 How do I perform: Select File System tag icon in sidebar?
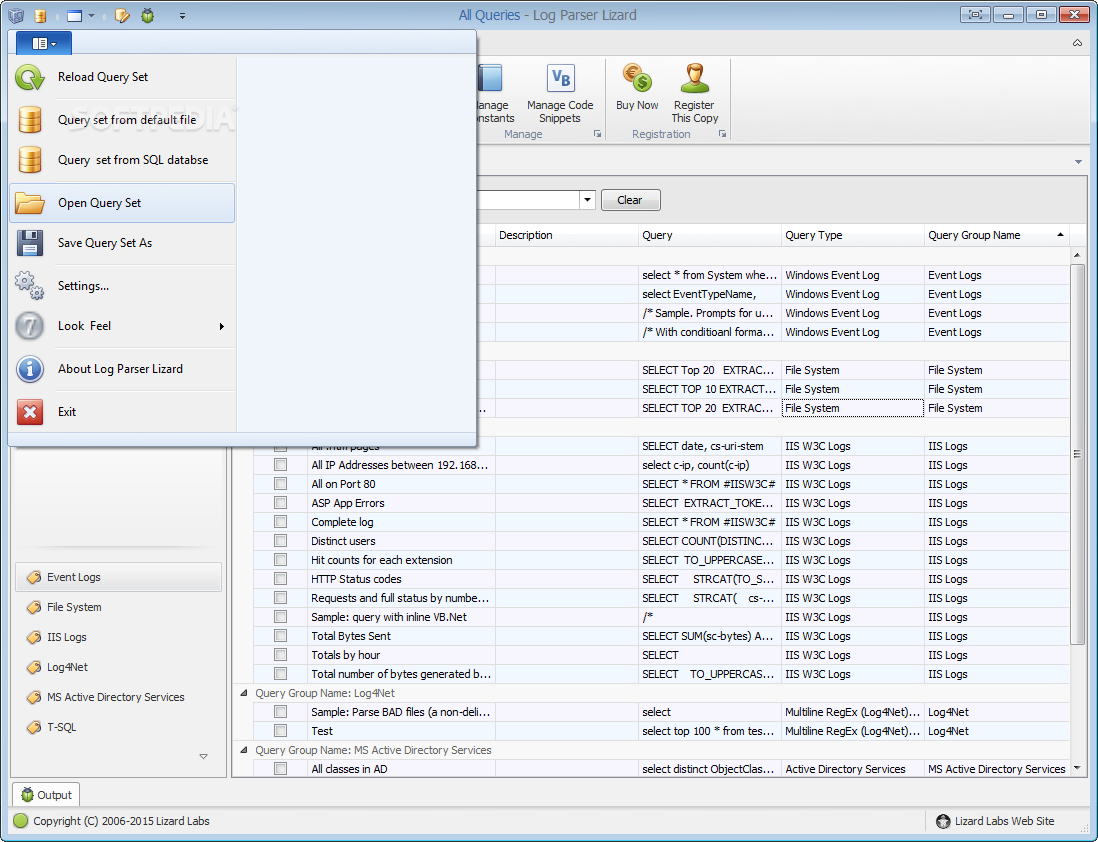pyautogui.click(x=34, y=607)
